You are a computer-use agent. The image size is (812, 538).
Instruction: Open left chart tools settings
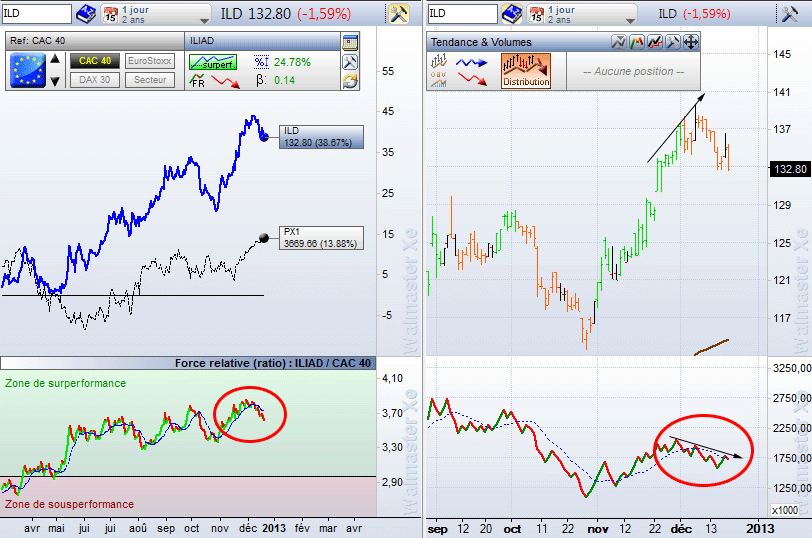[x=399, y=14]
